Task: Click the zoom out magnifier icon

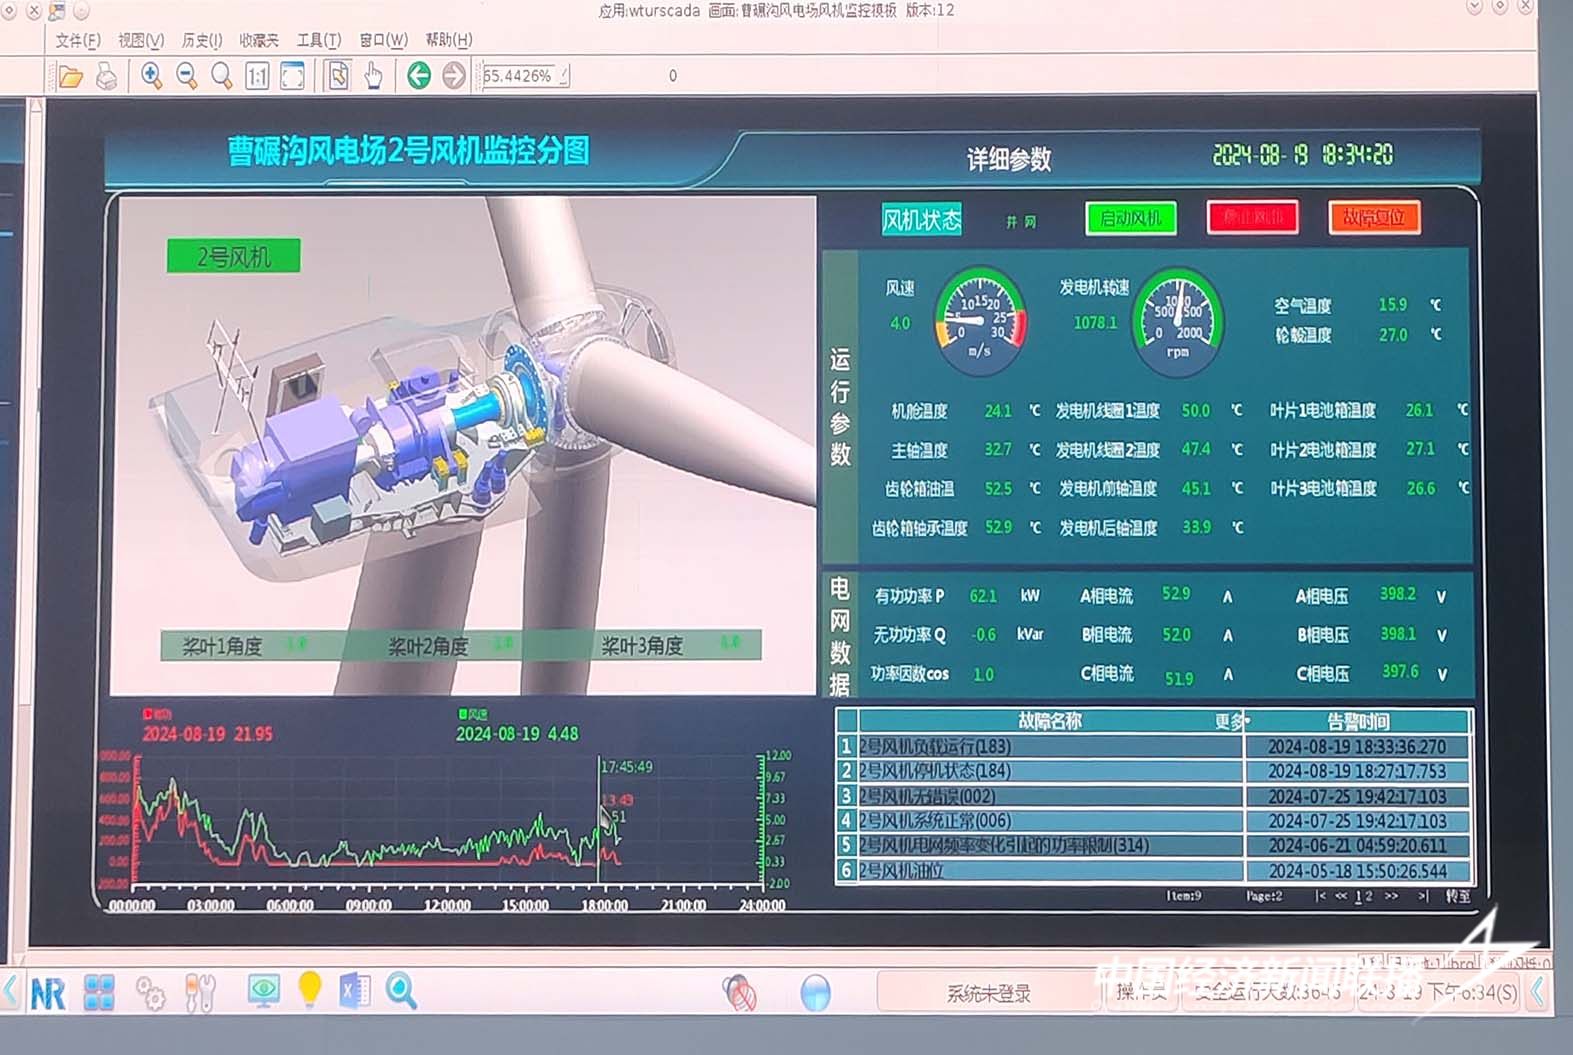Action: click(x=186, y=76)
